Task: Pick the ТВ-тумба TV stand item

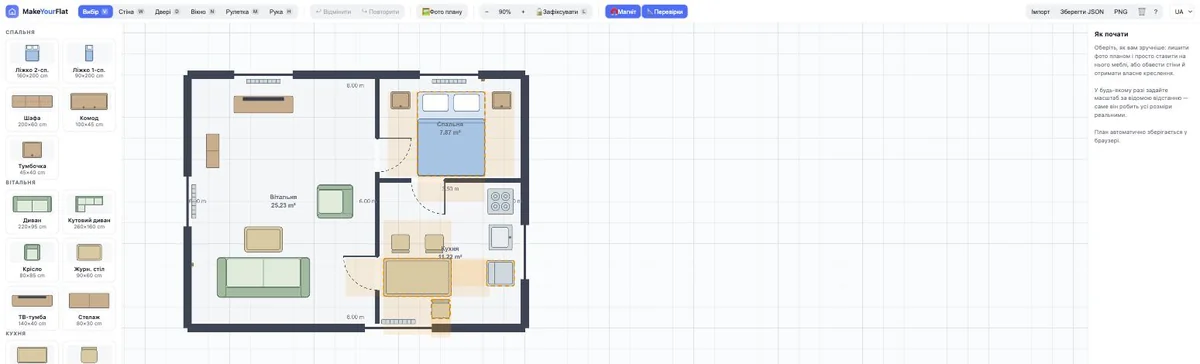Action: (x=32, y=308)
